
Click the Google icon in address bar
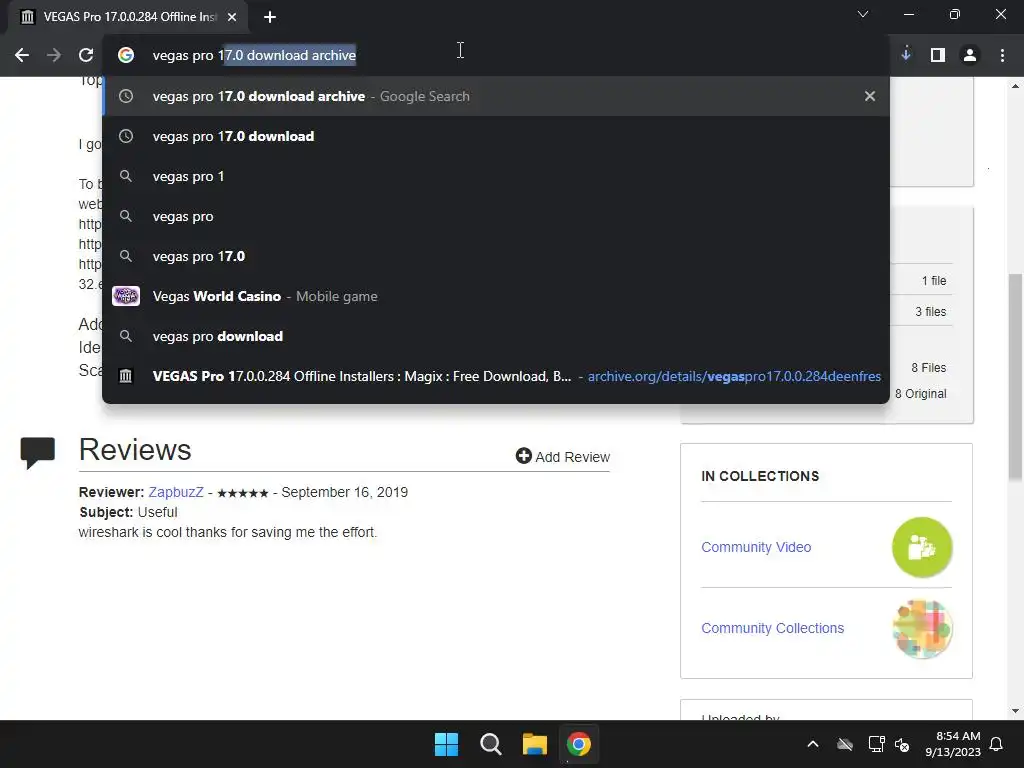(x=126, y=56)
